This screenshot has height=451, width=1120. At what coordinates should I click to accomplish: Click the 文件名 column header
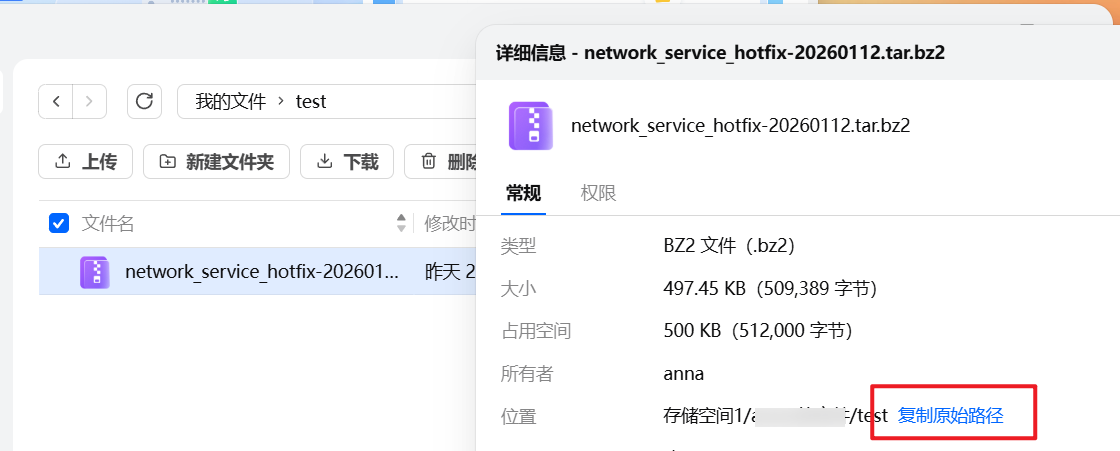pos(108,223)
